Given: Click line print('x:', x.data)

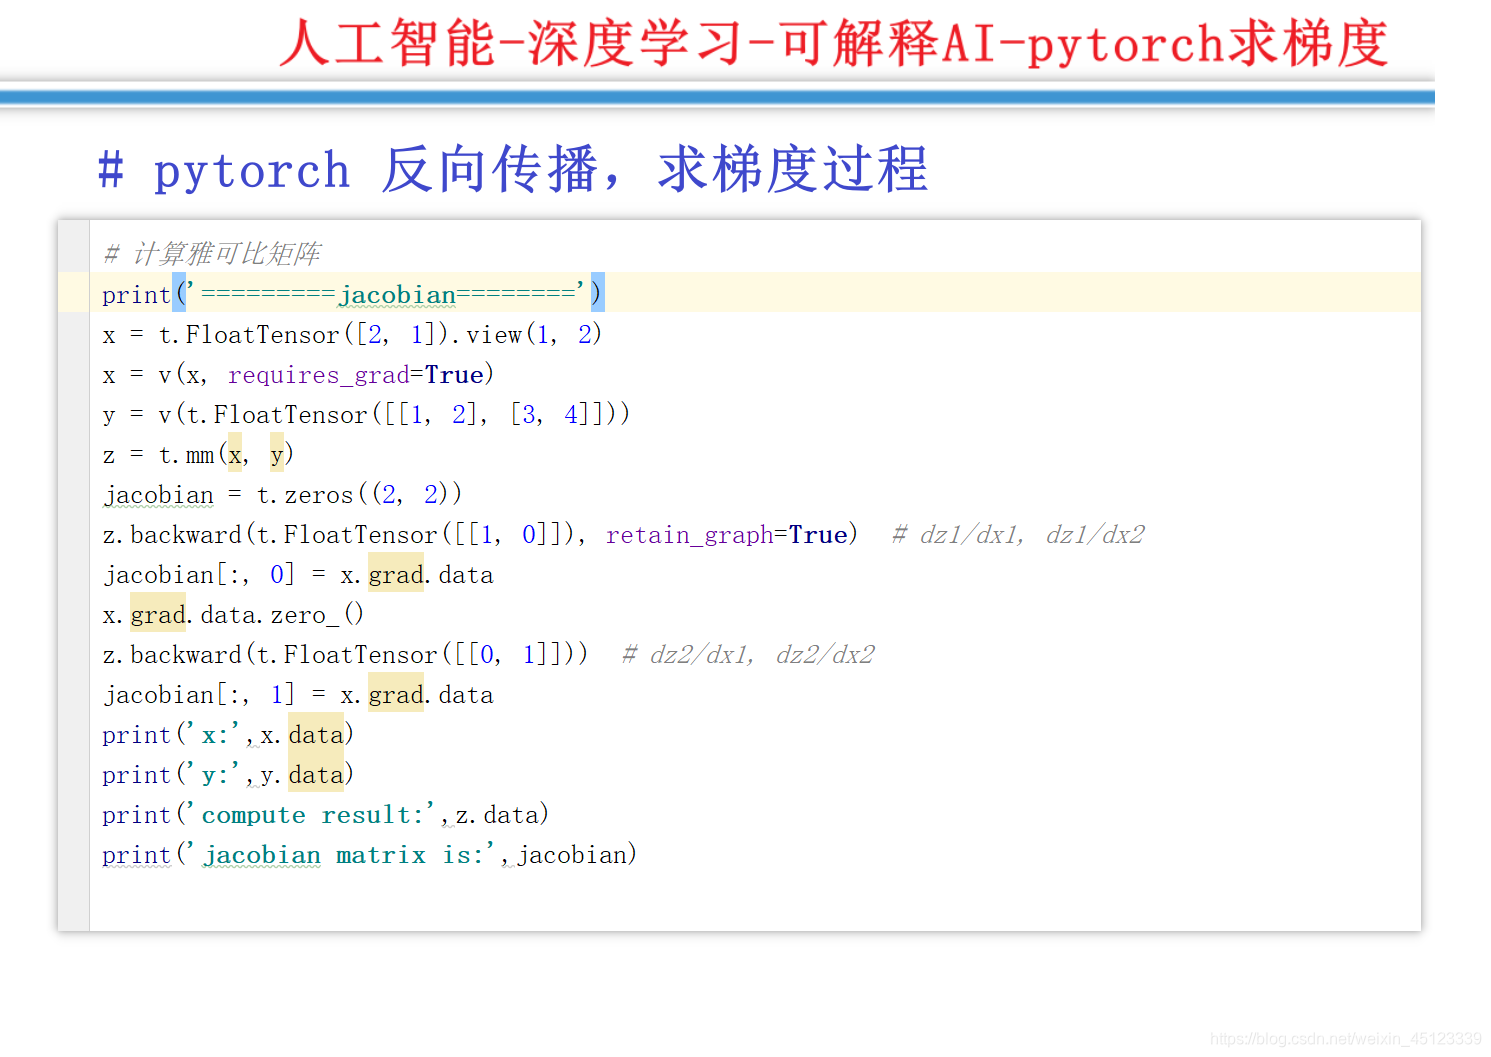Looking at the screenshot, I should coord(228,735).
